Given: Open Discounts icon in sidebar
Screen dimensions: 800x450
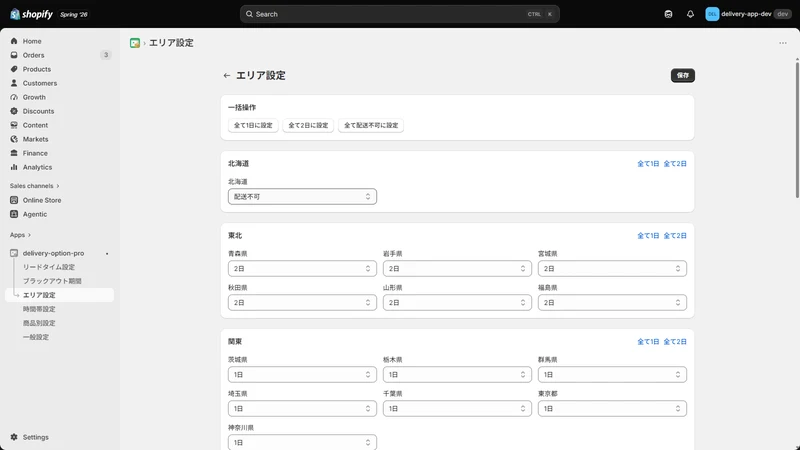Looking at the screenshot, I should click(14, 111).
